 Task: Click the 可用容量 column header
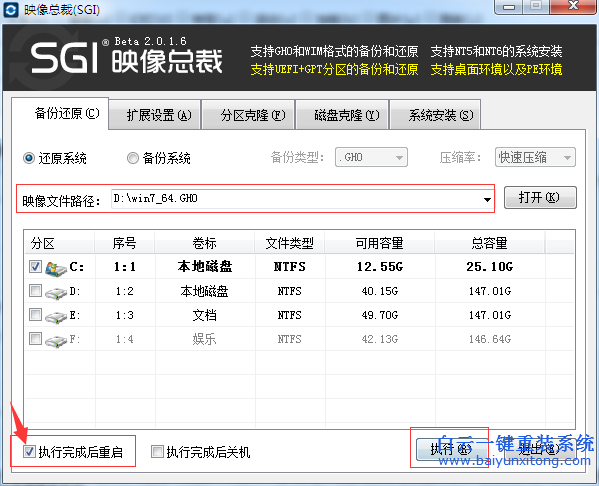(x=380, y=243)
